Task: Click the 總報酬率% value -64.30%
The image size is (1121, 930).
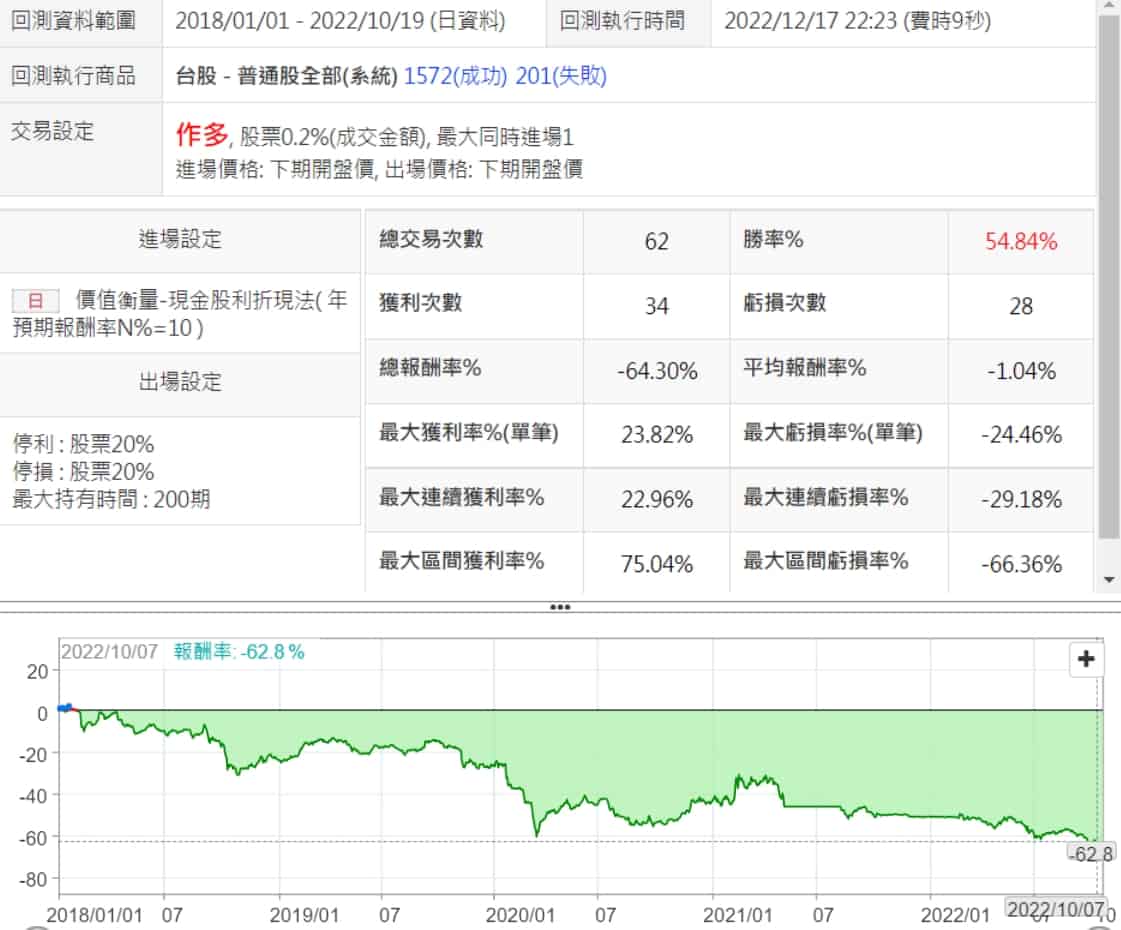Action: coord(657,371)
